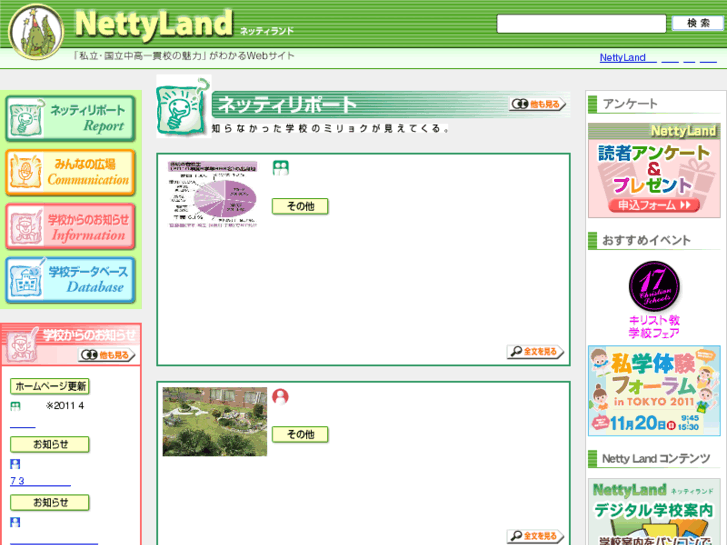
Task: Click the NettyLand mascot logo
Action: coord(36,32)
